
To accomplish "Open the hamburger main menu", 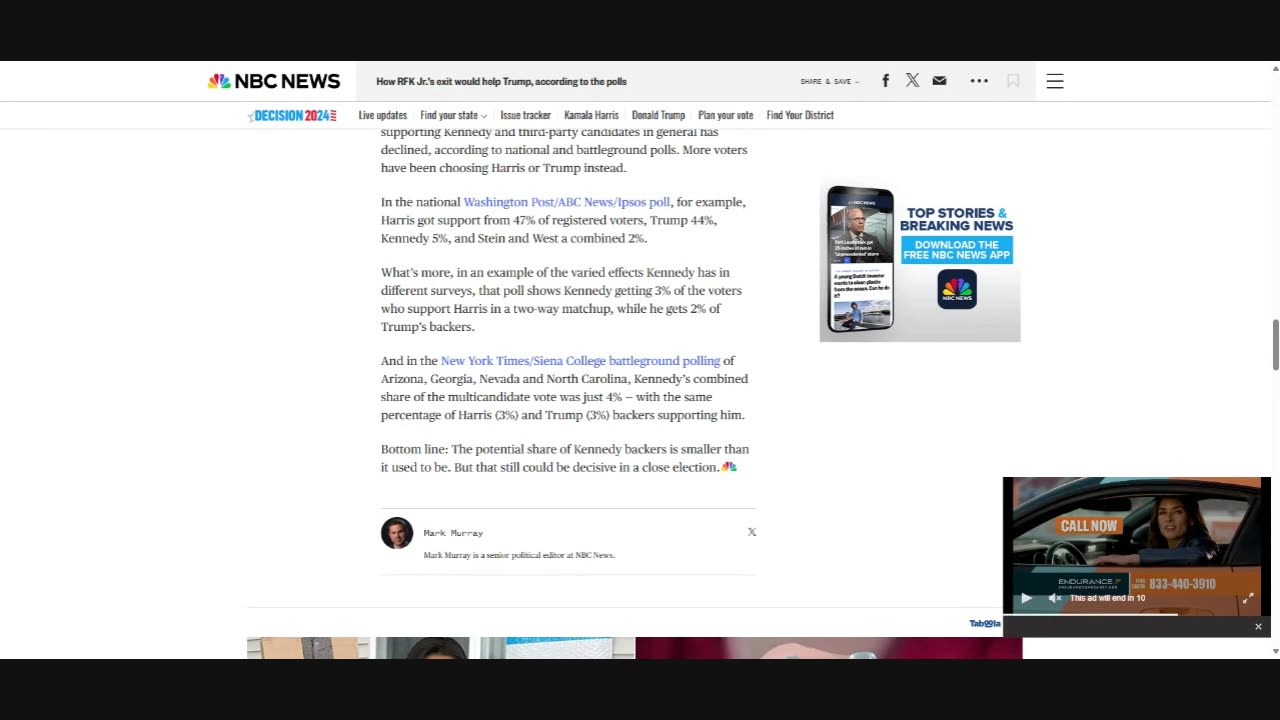I will [1055, 81].
